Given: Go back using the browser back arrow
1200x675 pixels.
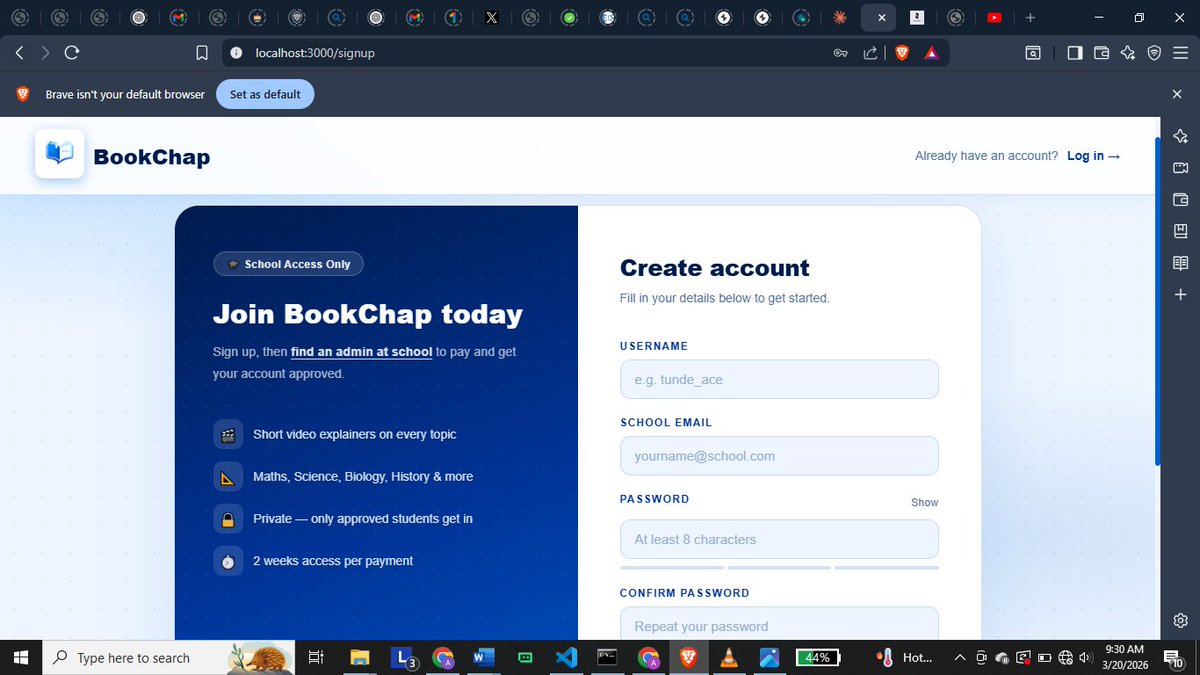Looking at the screenshot, I should pyautogui.click(x=19, y=53).
